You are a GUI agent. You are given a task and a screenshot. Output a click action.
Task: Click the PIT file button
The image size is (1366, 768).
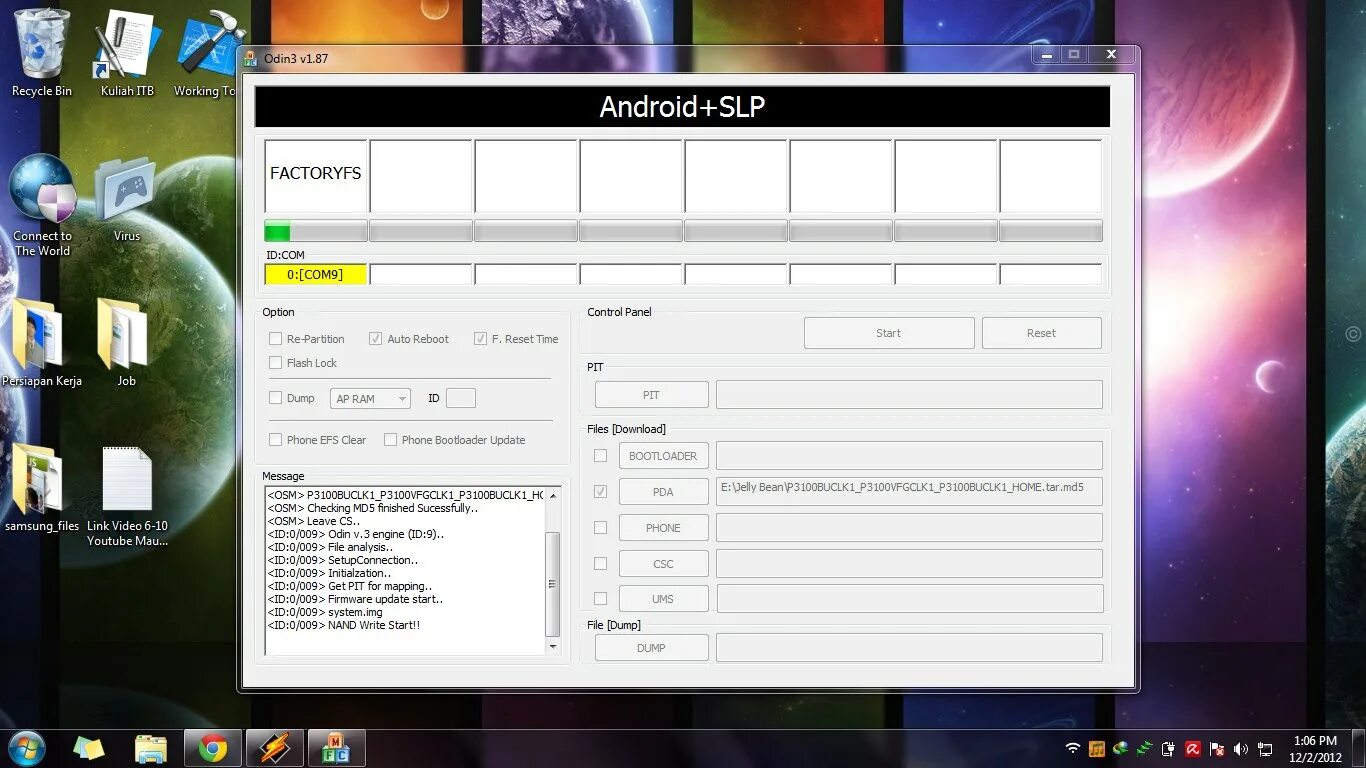[x=651, y=395]
